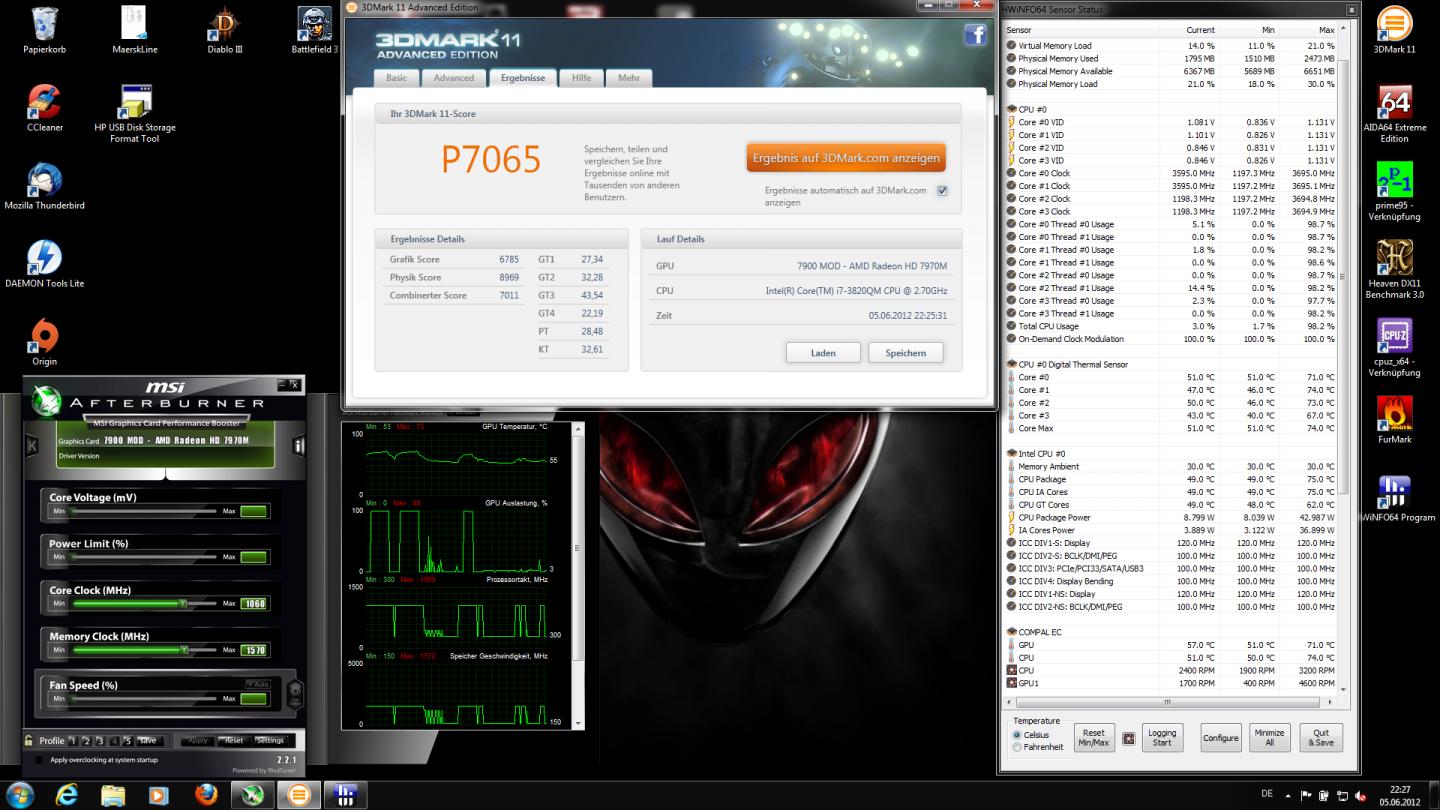
Task: Open Windows Explorer from the taskbar
Action: tap(114, 795)
